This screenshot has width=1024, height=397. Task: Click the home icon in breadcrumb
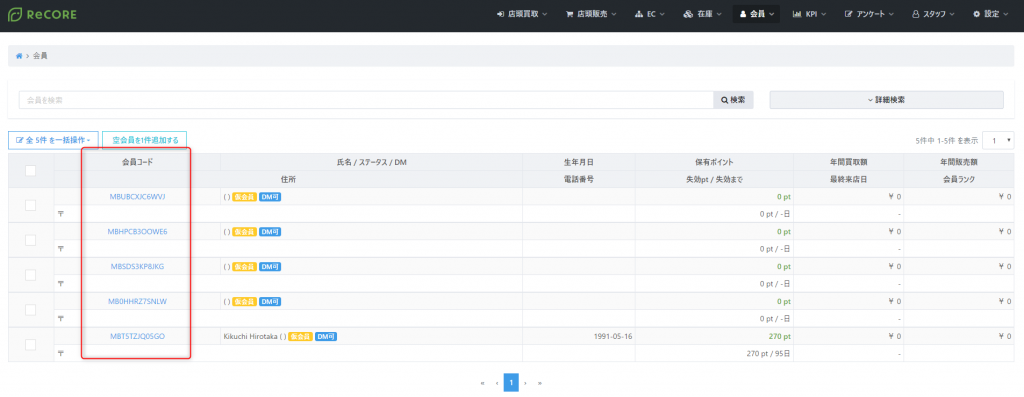19,56
